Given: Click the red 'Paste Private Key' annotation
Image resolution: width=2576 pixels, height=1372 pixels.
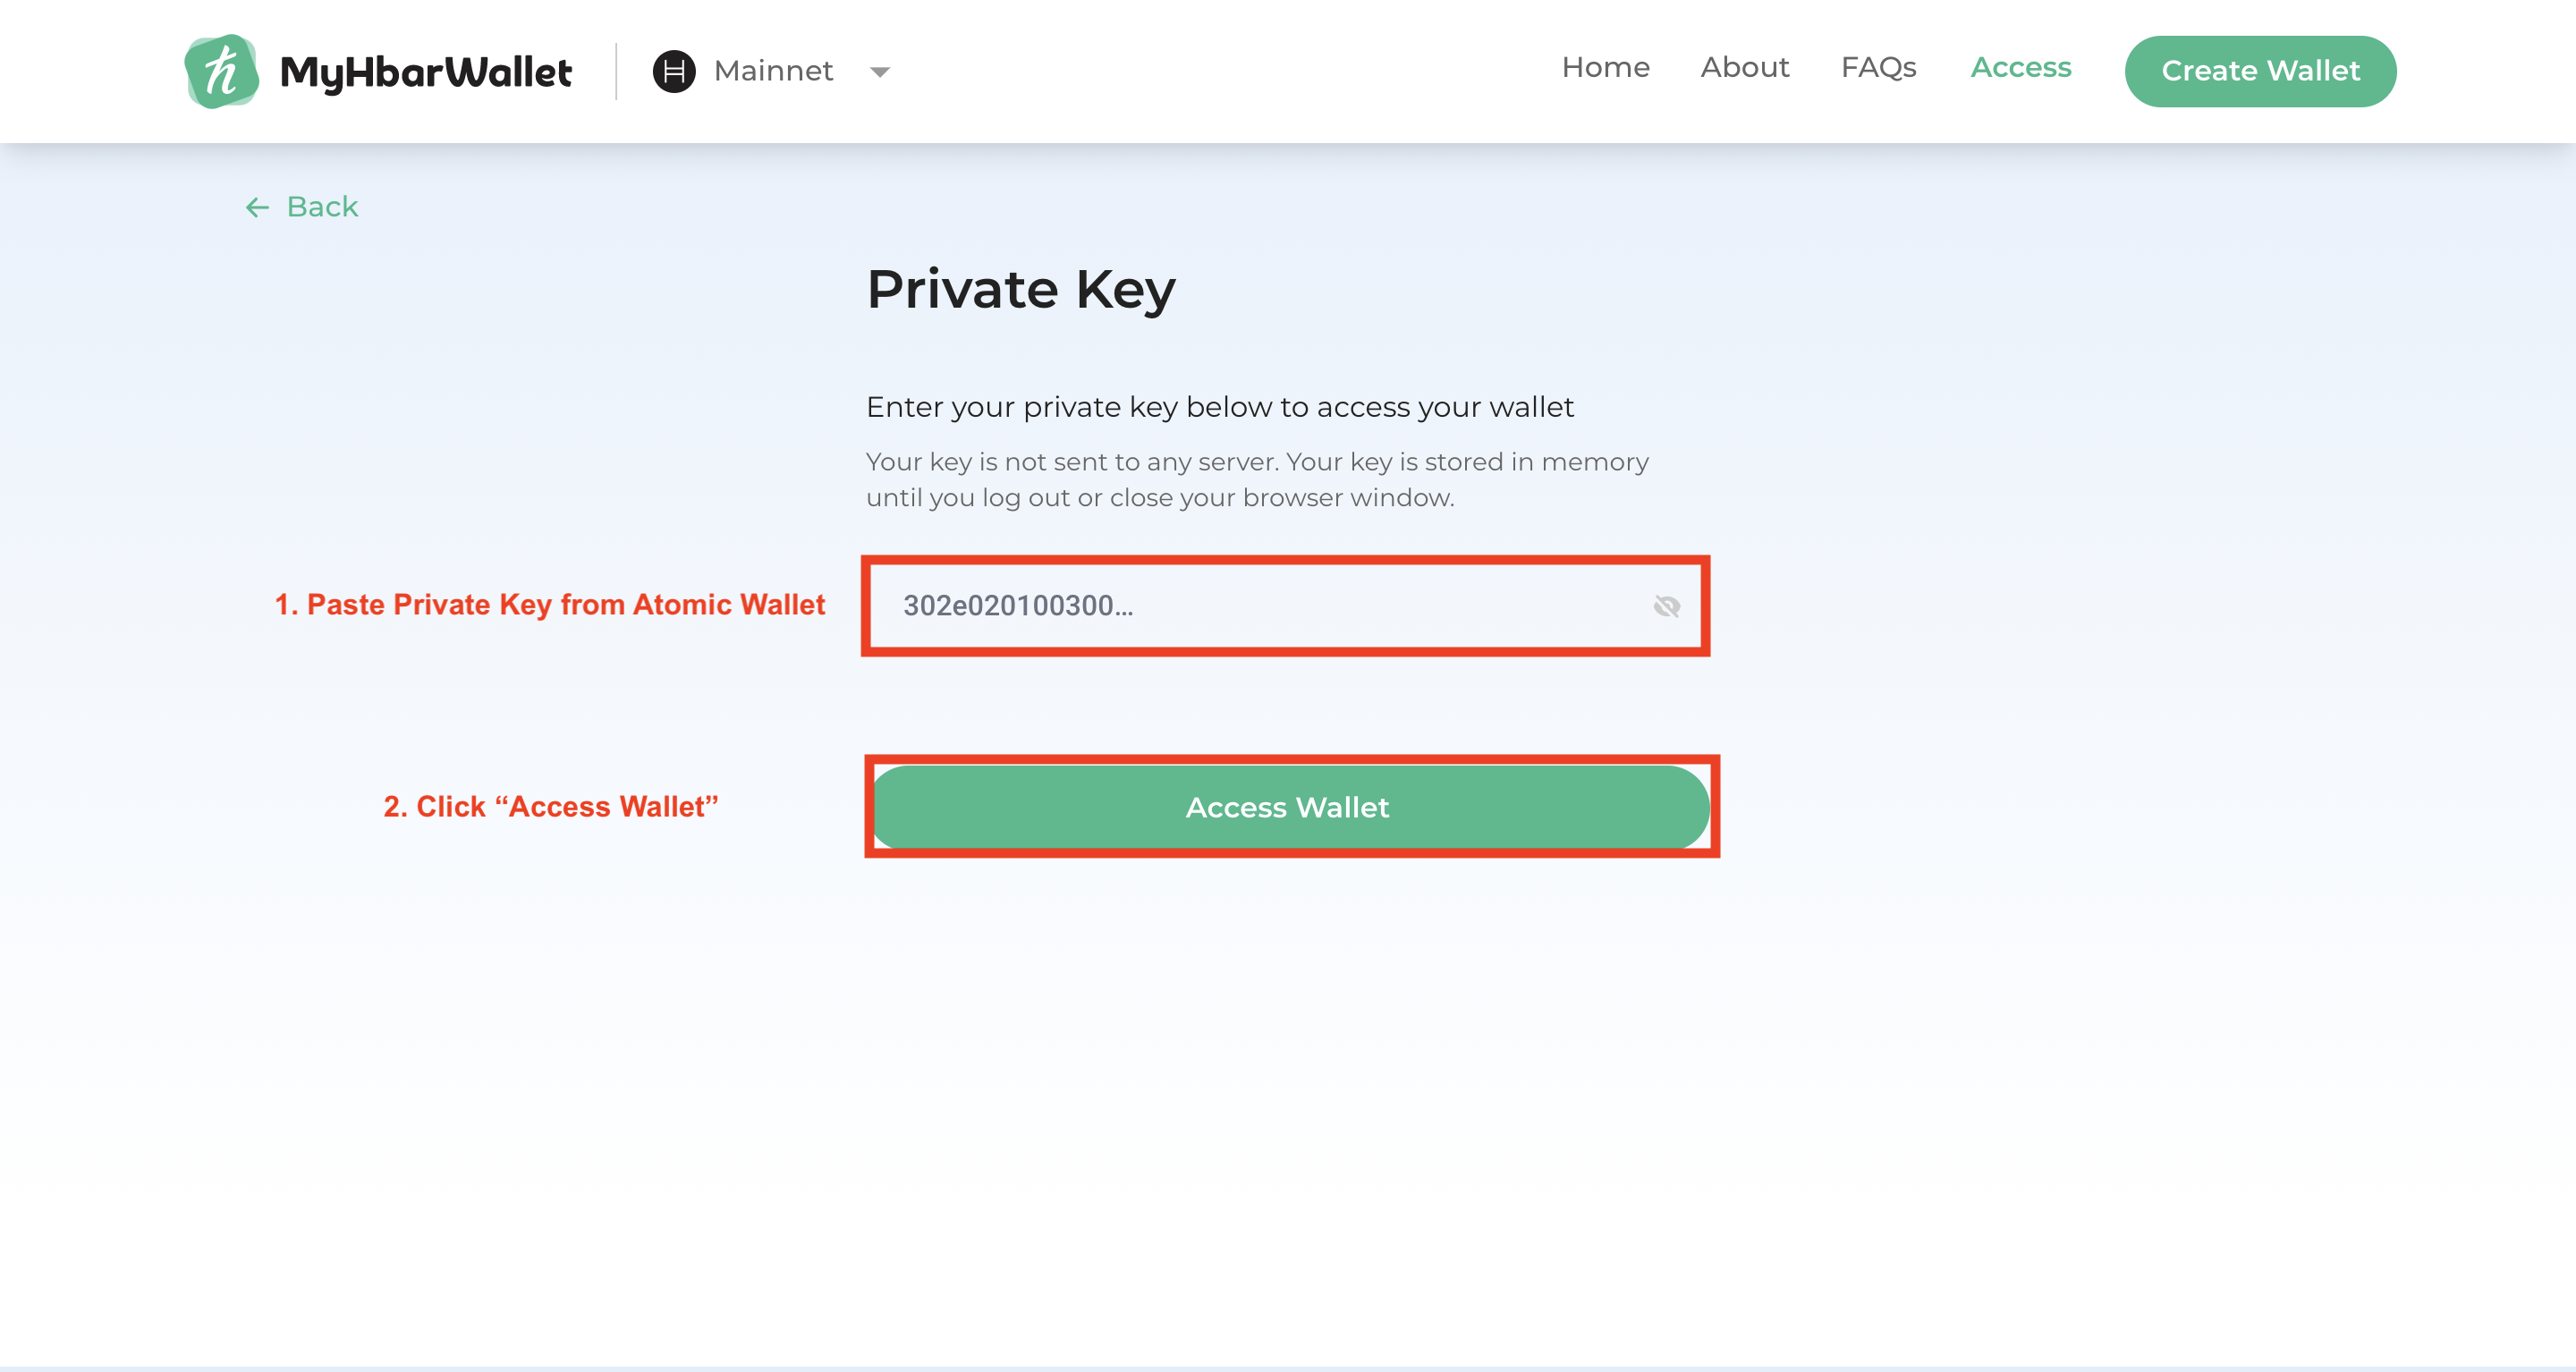Looking at the screenshot, I should tap(549, 605).
